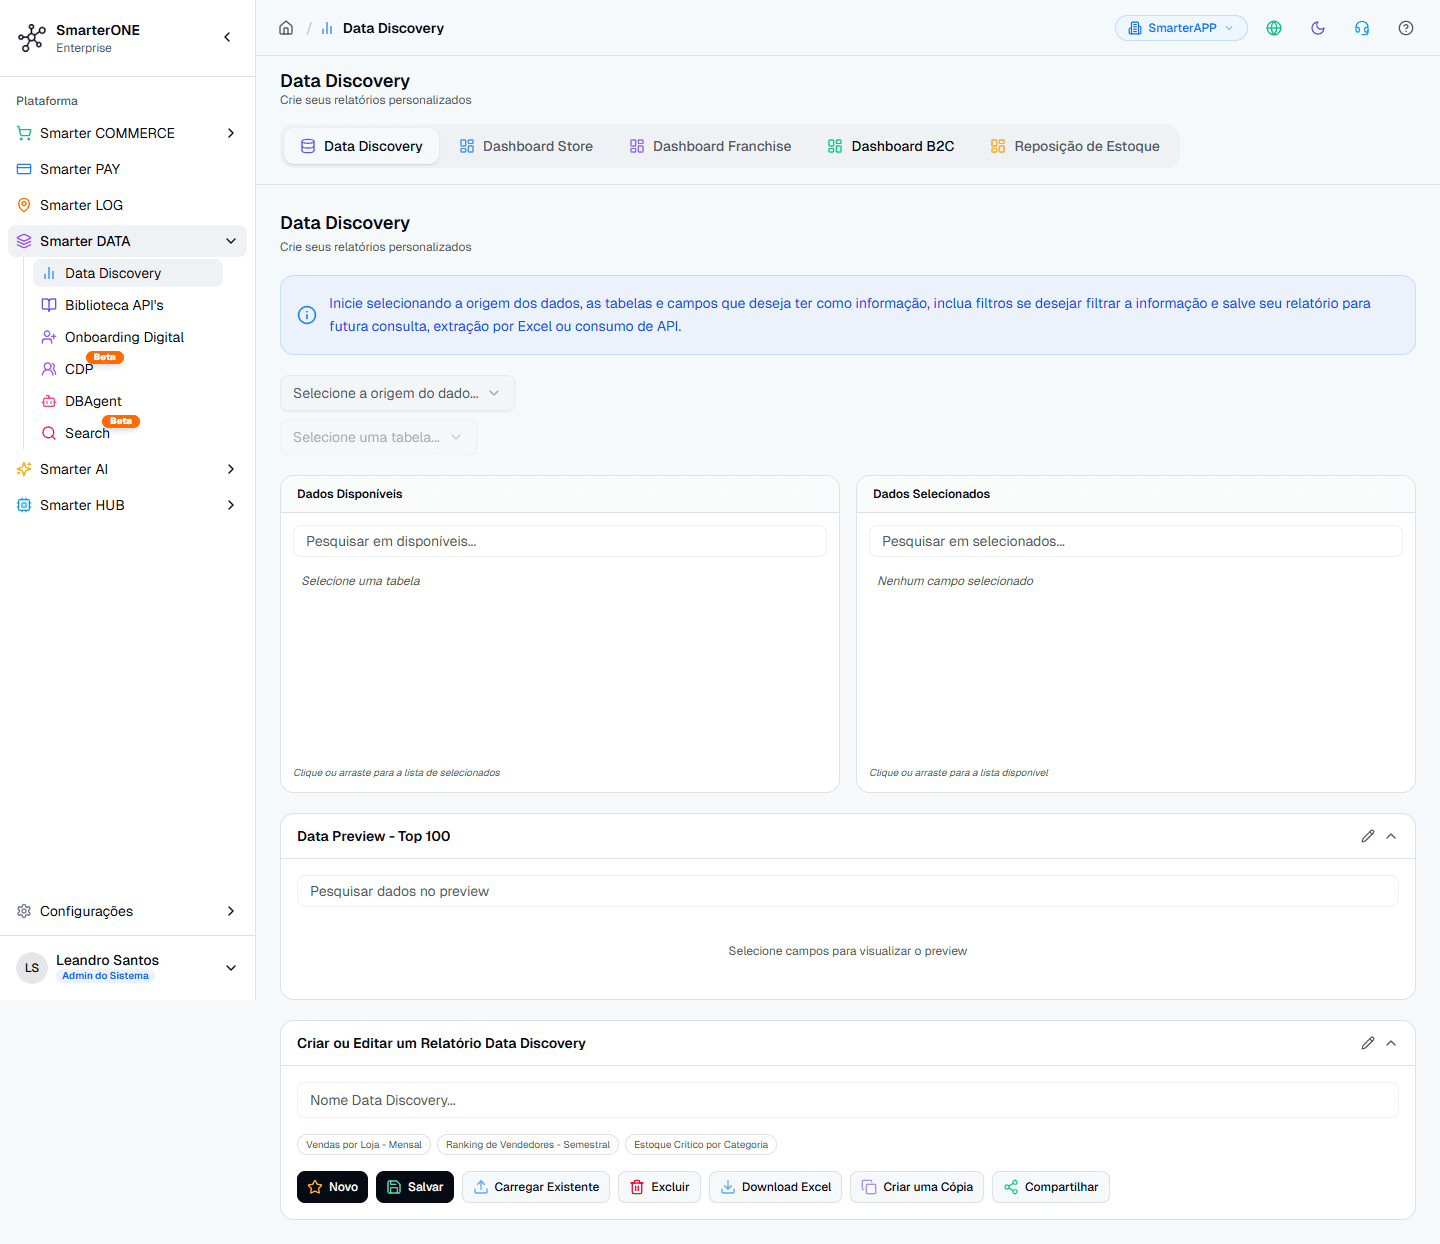This screenshot has width=1440, height=1244.
Task: Open DBAgent in the sidebar
Action: (128, 401)
